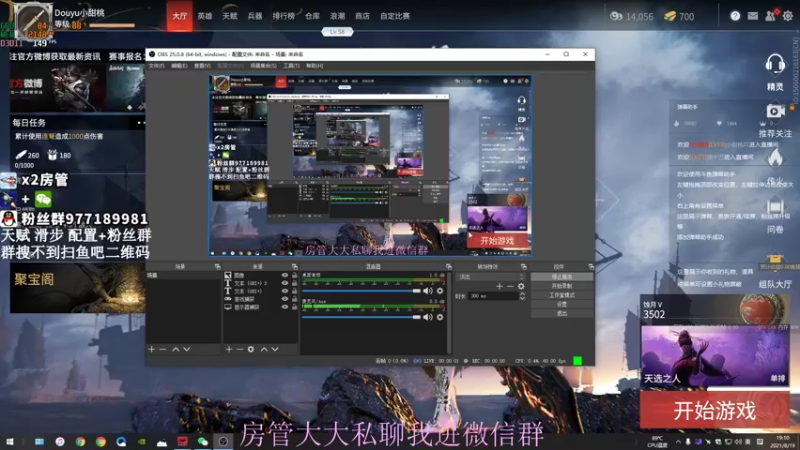Add a new source with plus icon in Sources panel
This screenshot has width=800, height=450.
pos(229,349)
